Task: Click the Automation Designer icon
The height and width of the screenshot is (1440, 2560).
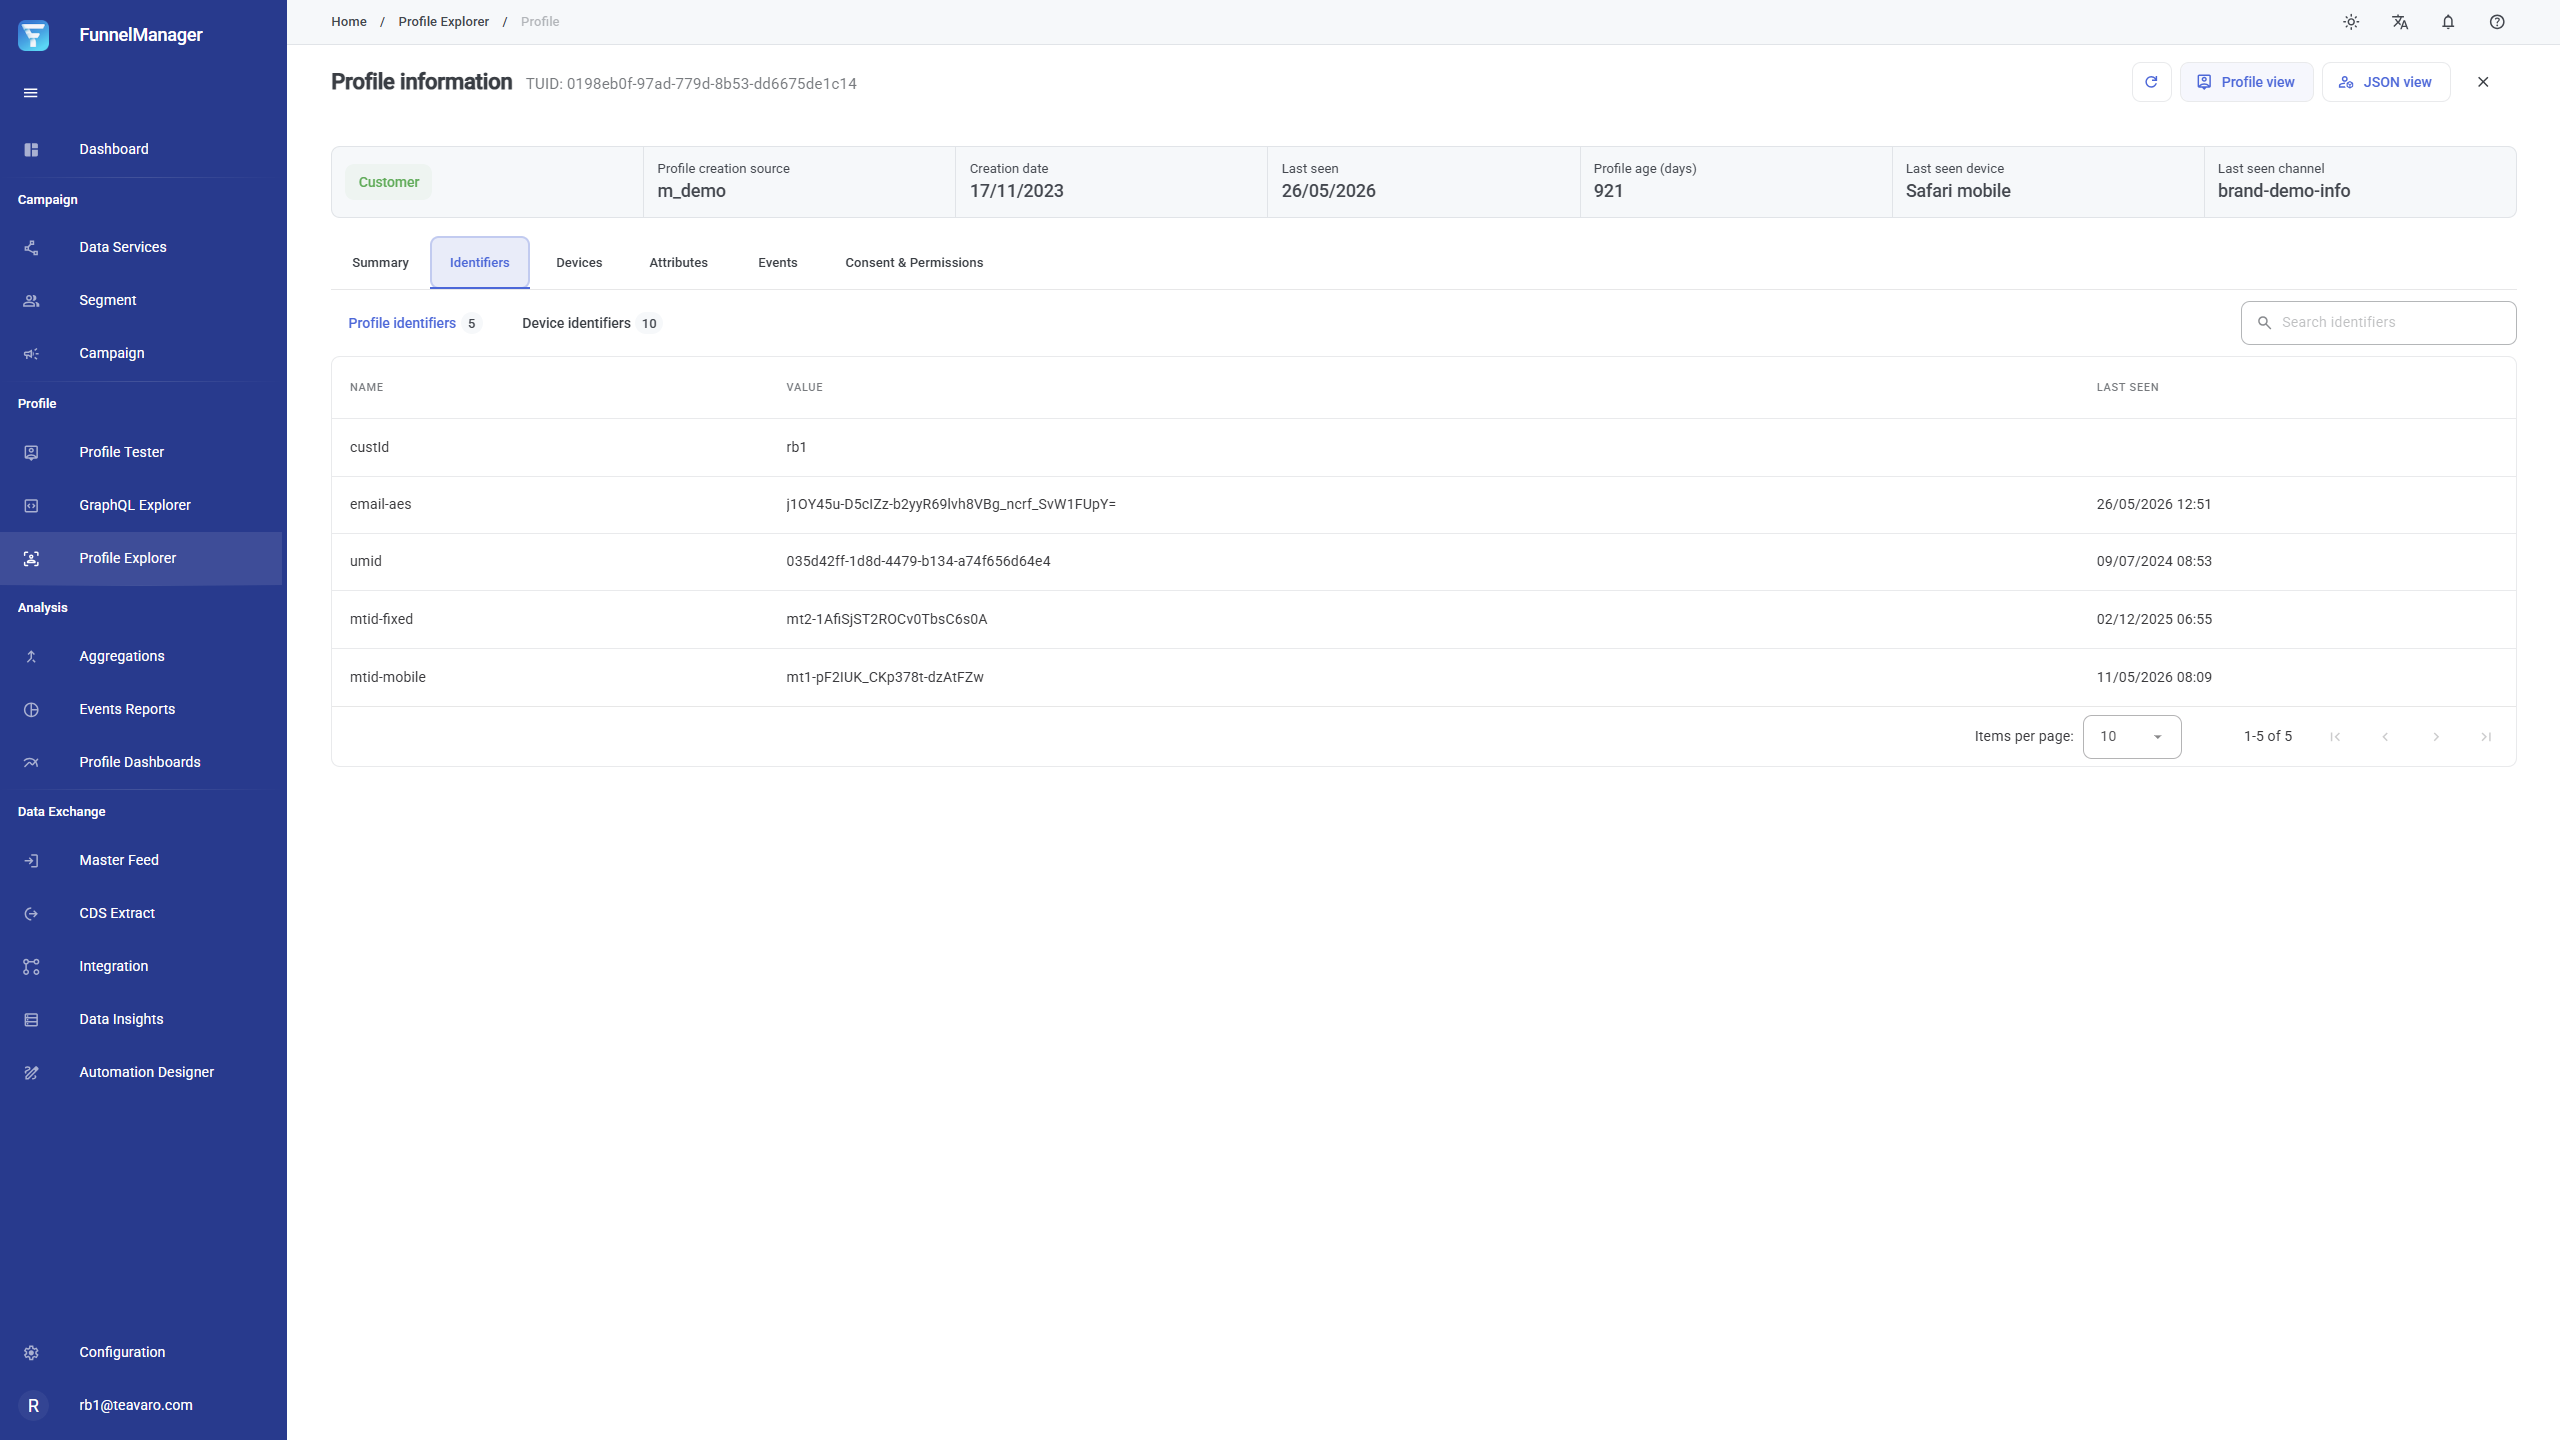Action: pos(31,1072)
